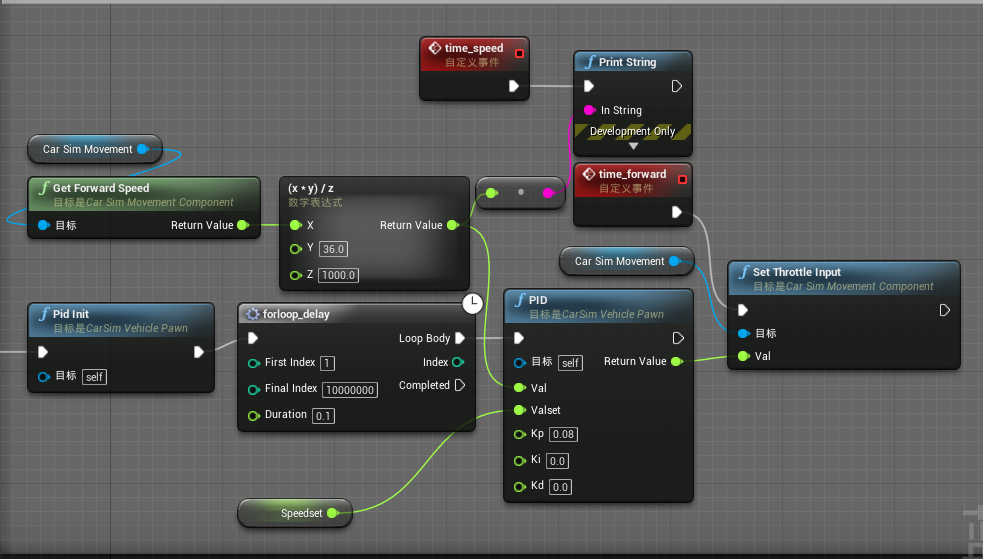Image resolution: width=983 pixels, height=559 pixels.
Task: Edit the Y value field 36.0
Action: click(333, 249)
